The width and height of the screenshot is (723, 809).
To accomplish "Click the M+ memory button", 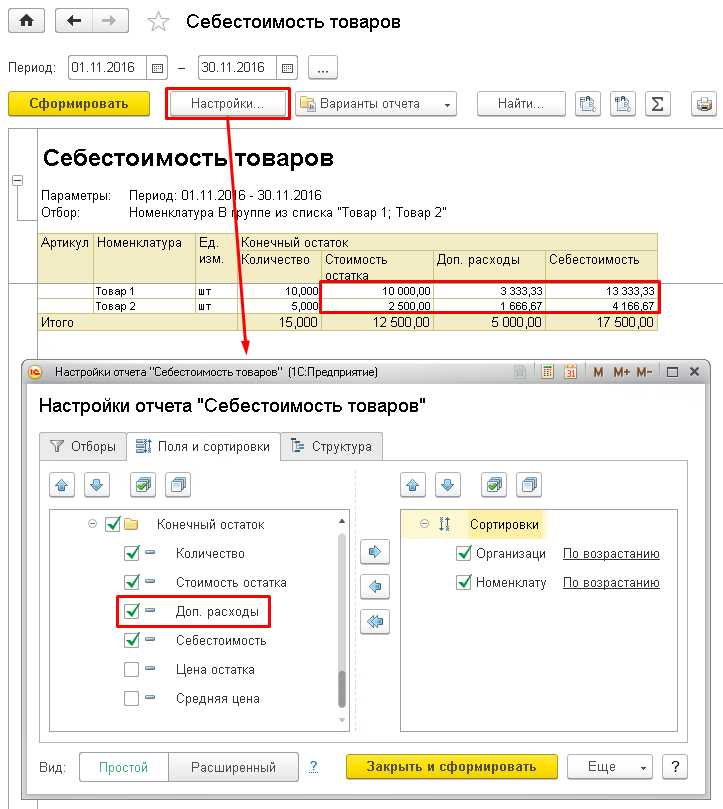I will point(621,372).
